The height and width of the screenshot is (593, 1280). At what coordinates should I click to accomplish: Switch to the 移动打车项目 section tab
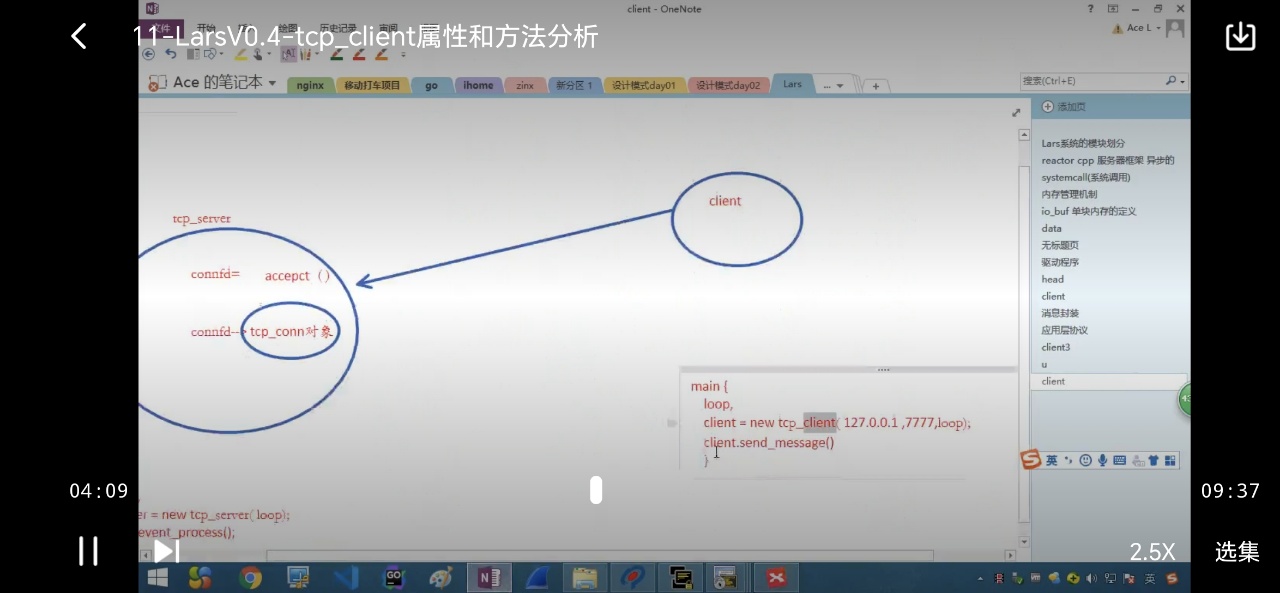(372, 86)
